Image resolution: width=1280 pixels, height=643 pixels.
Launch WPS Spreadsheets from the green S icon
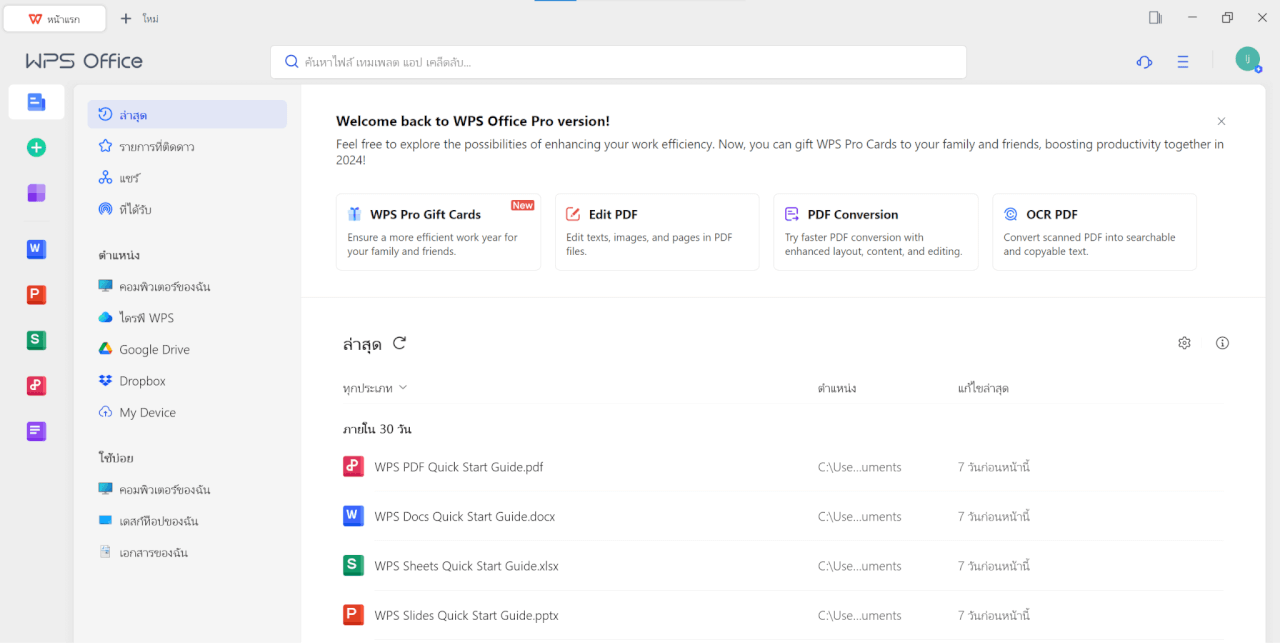point(37,340)
